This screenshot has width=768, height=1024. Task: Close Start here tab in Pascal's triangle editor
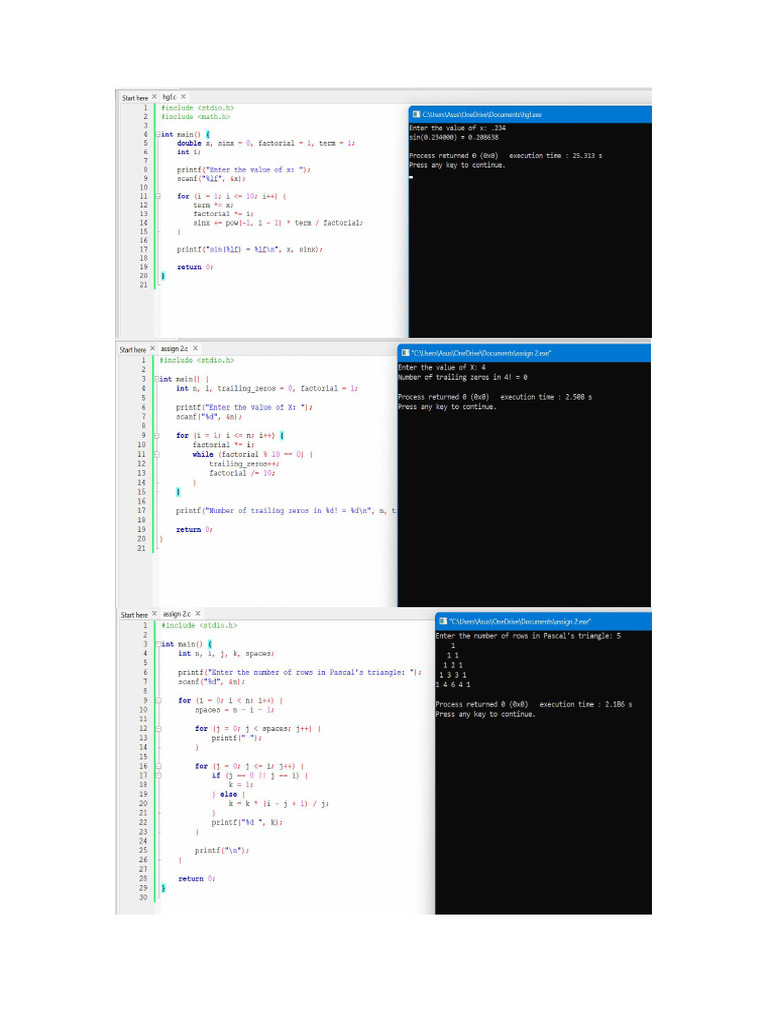click(x=155, y=614)
